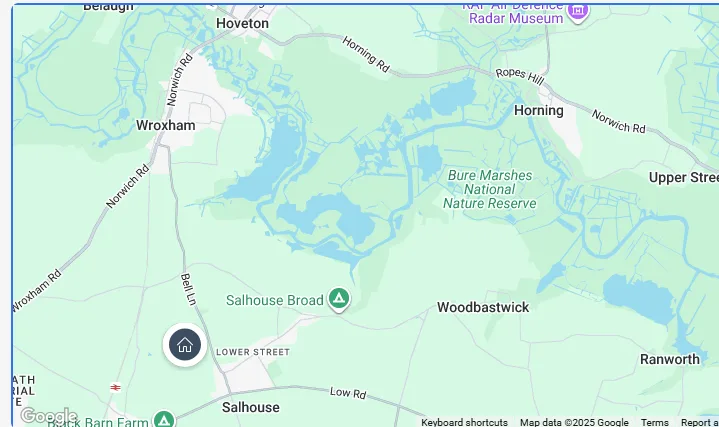Click the Salhouse Broad text label
This screenshot has width=719, height=427.
pyautogui.click(x=275, y=300)
